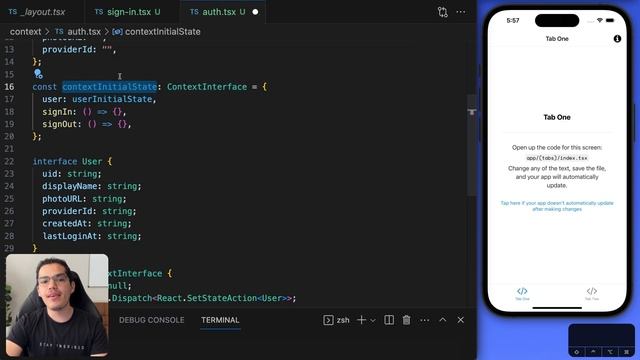Open the TERMINAL panel tab
The image size is (640, 360).
point(220,320)
